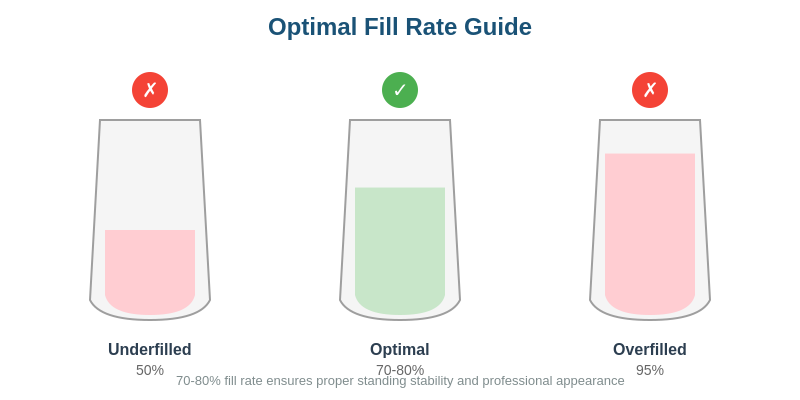The height and width of the screenshot is (400, 800).
Task: Click the bold "Optimal" label below the glass
Action: [x=400, y=349]
